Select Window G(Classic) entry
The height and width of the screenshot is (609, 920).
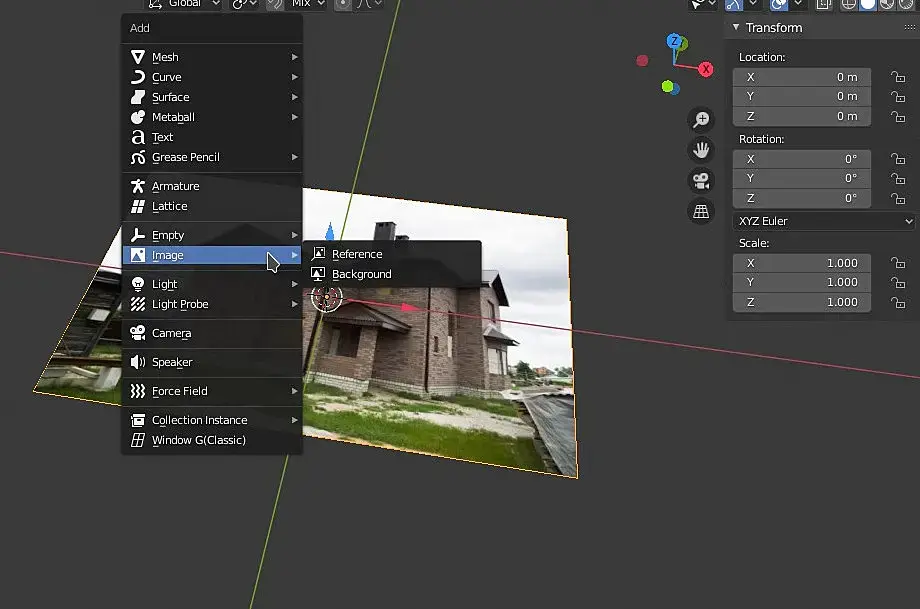point(198,440)
